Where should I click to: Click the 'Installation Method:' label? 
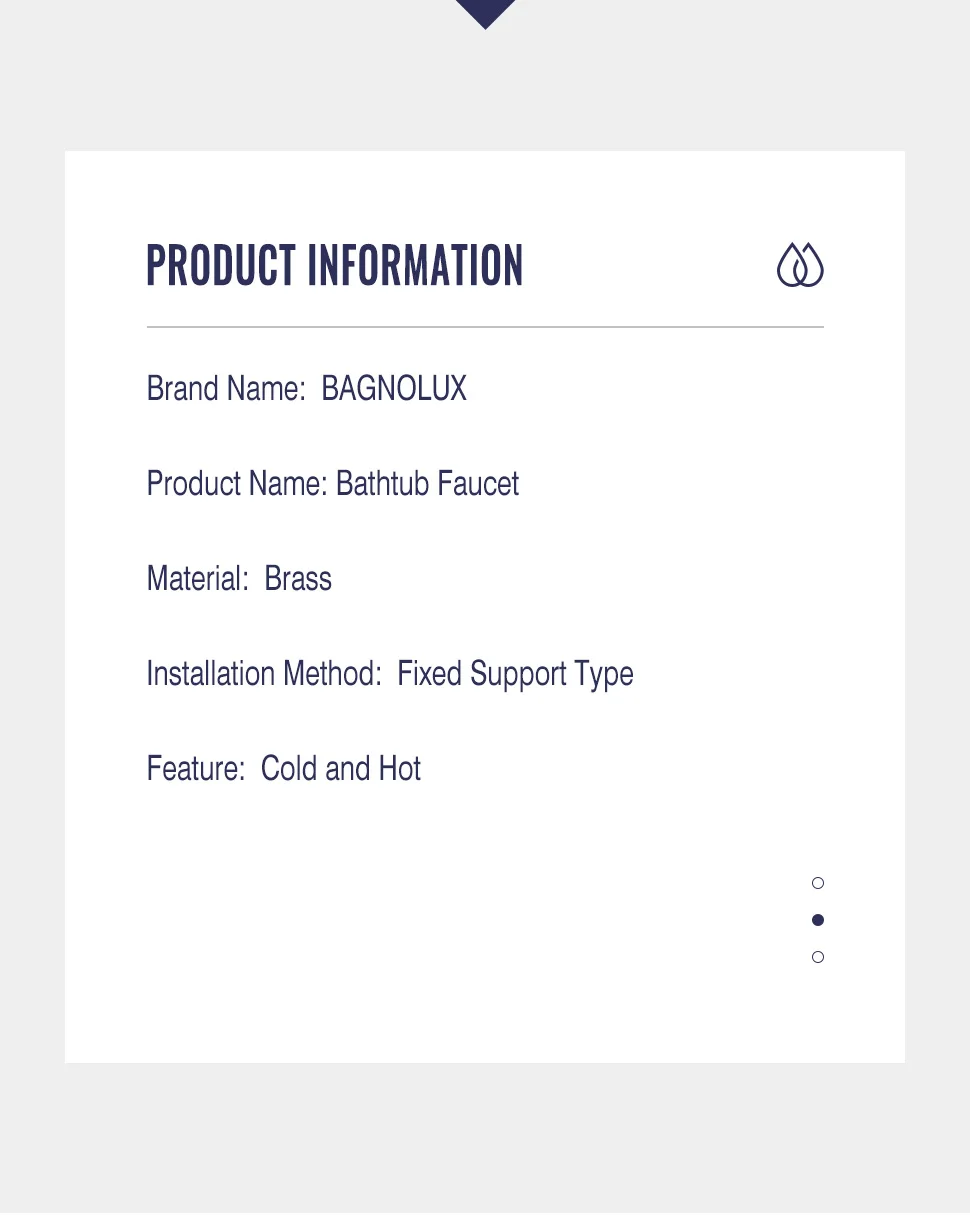264,674
